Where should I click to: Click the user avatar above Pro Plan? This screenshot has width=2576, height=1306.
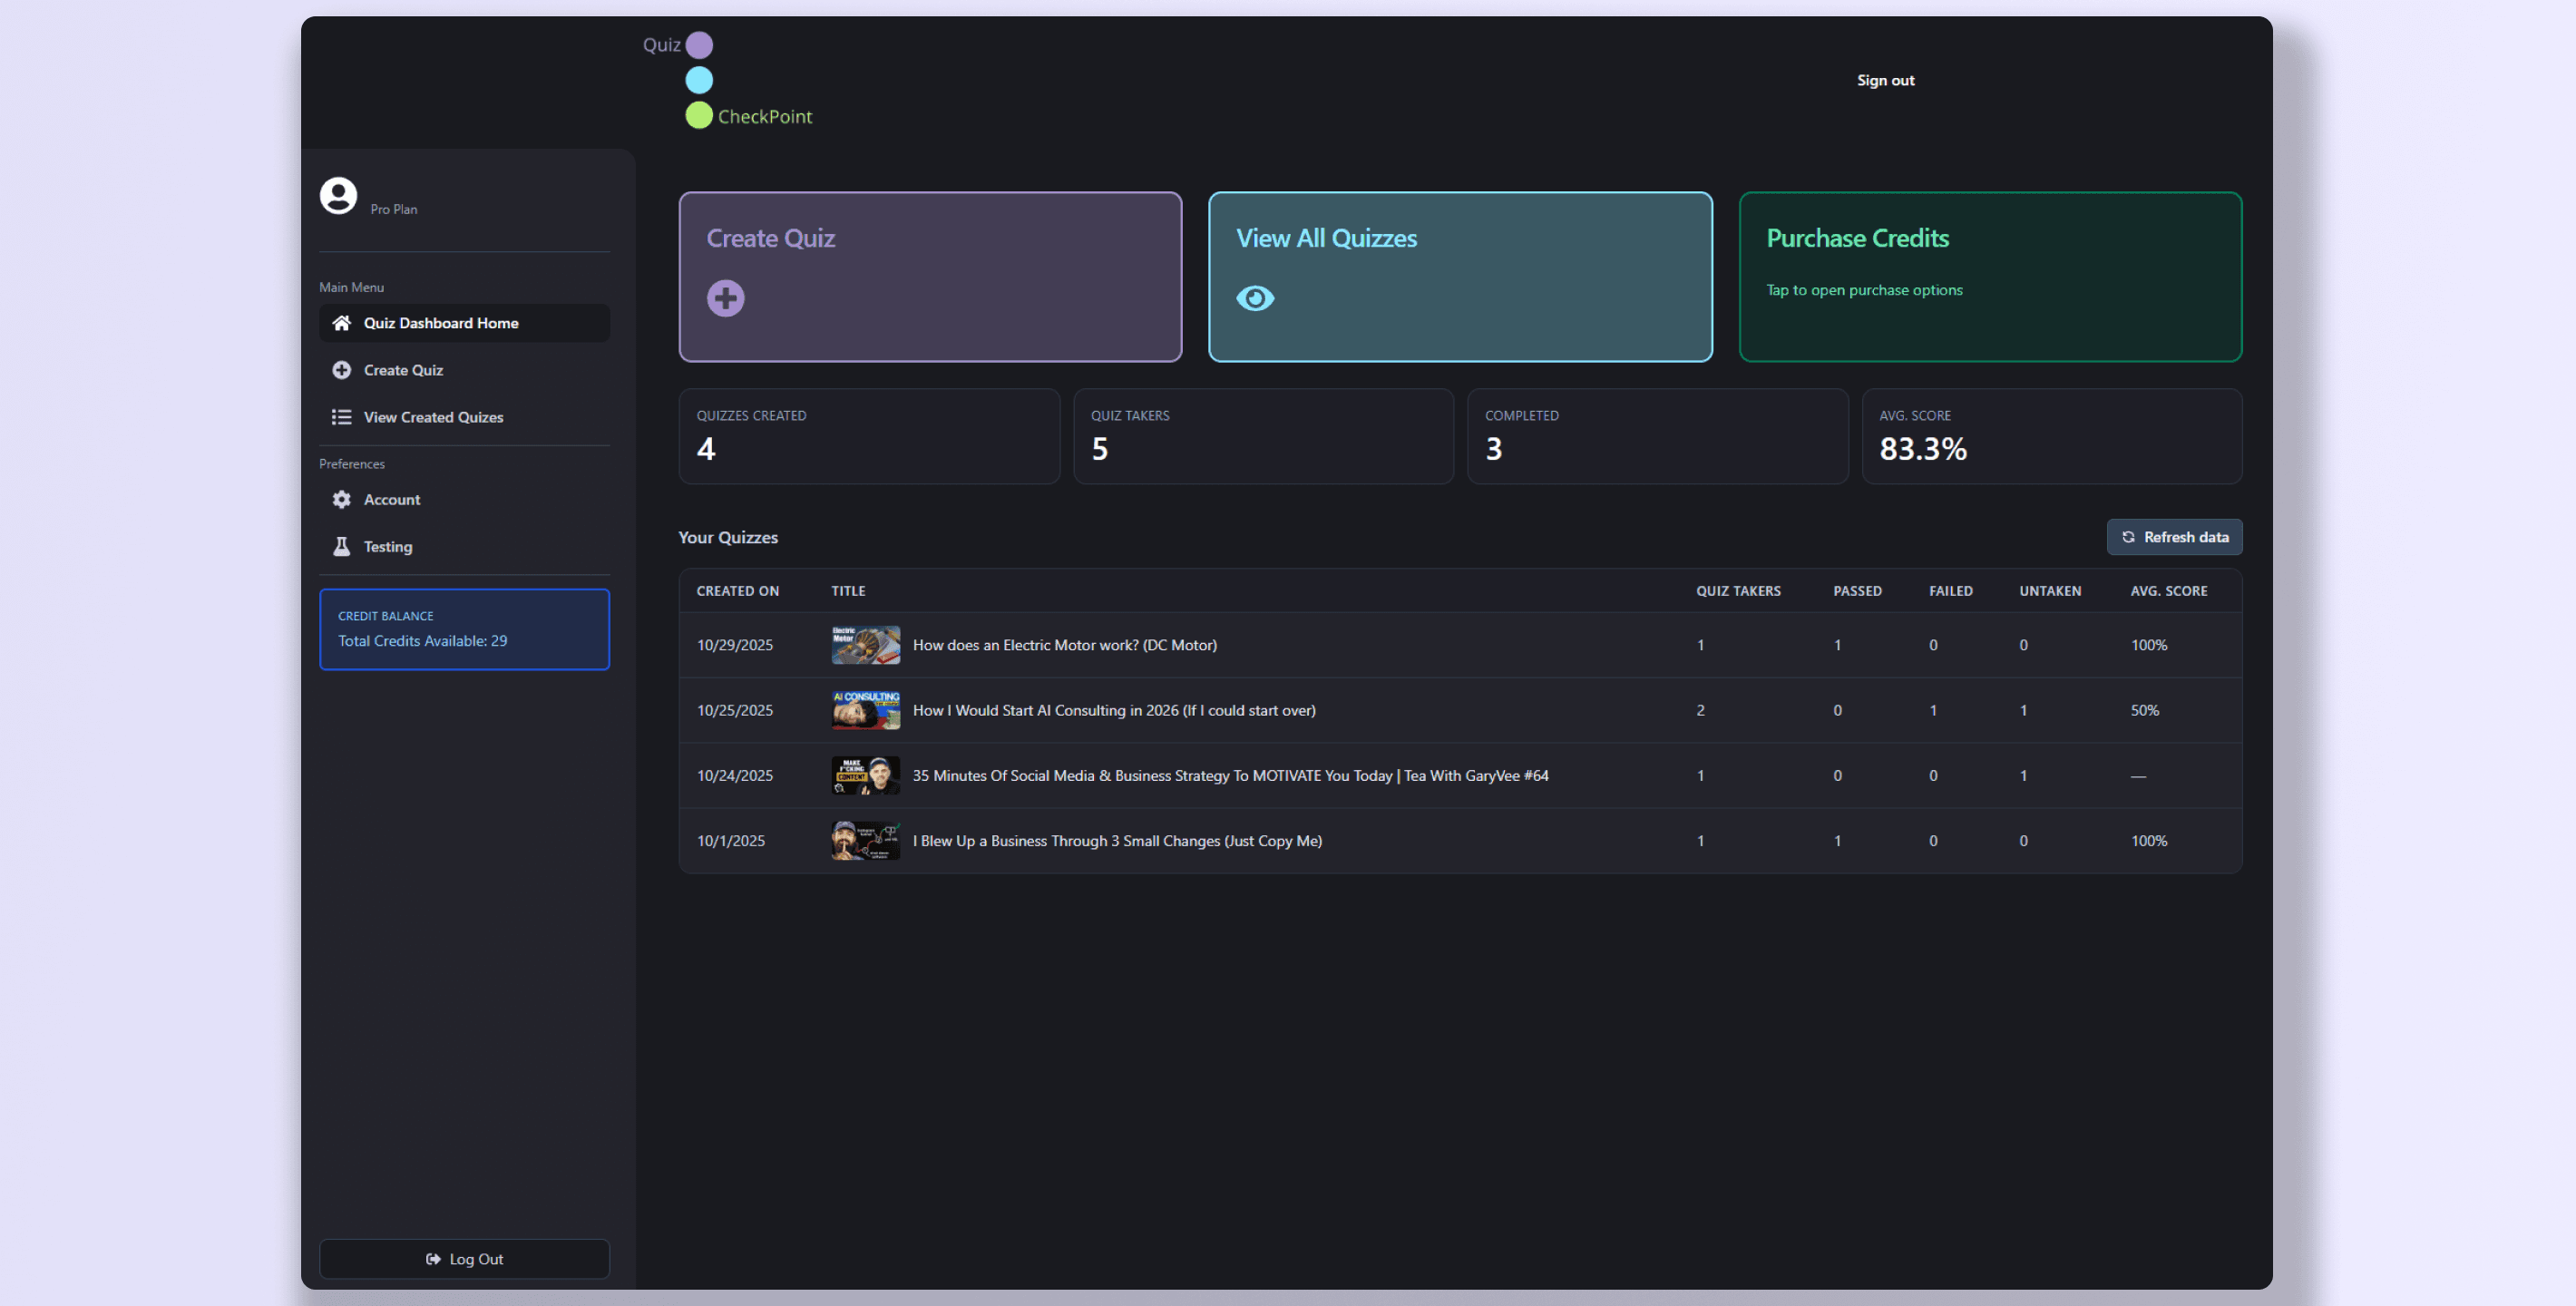(337, 195)
